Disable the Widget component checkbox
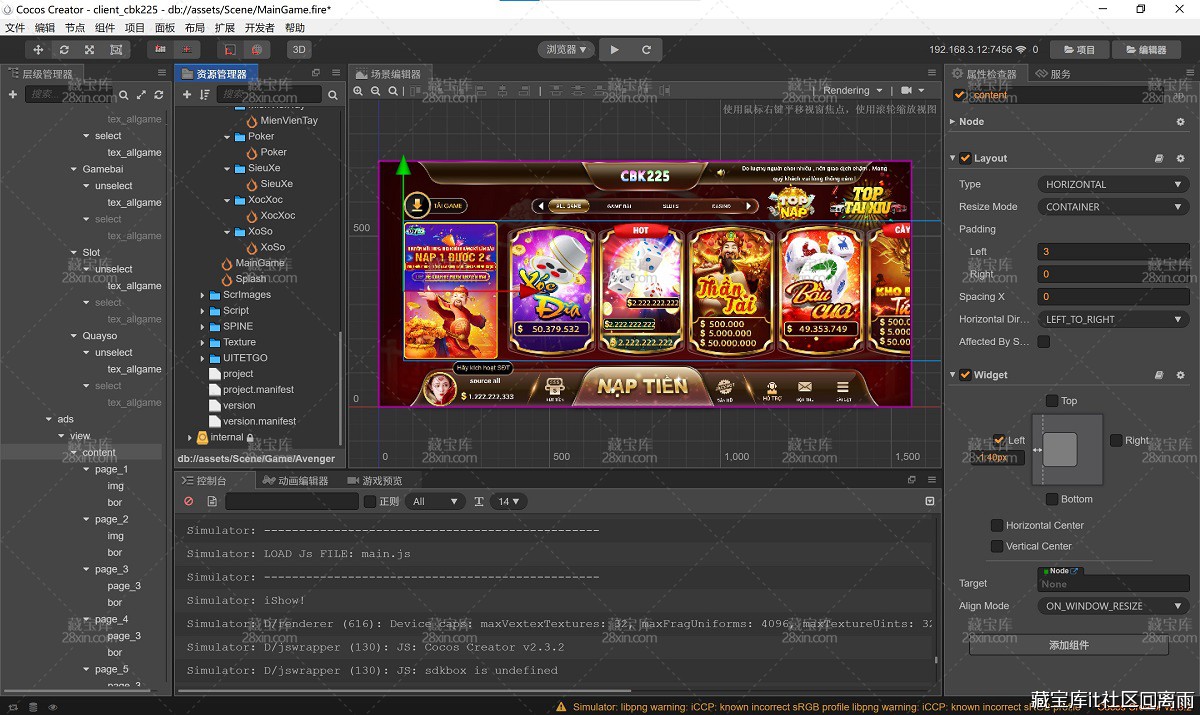 point(965,375)
